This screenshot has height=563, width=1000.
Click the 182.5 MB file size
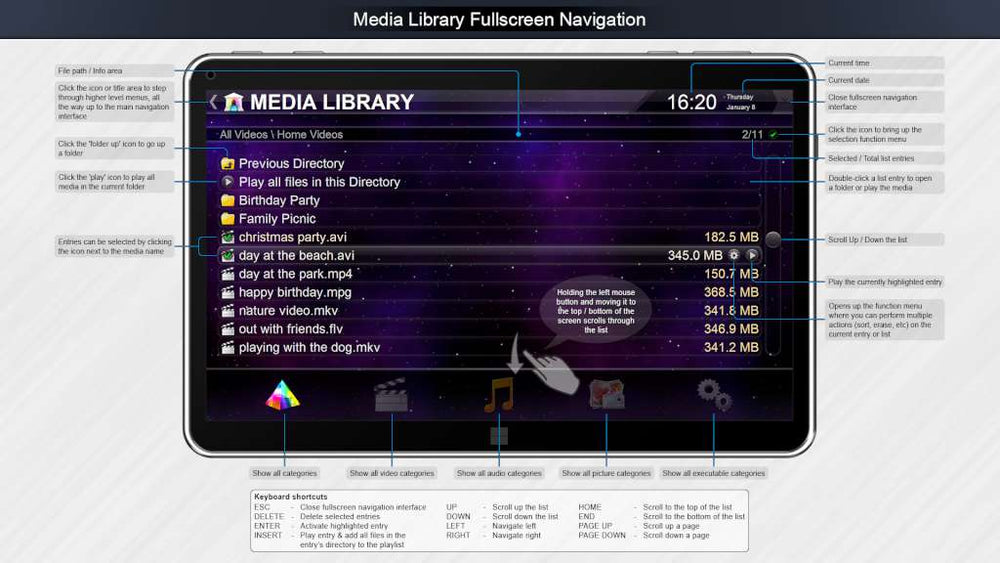(732, 237)
